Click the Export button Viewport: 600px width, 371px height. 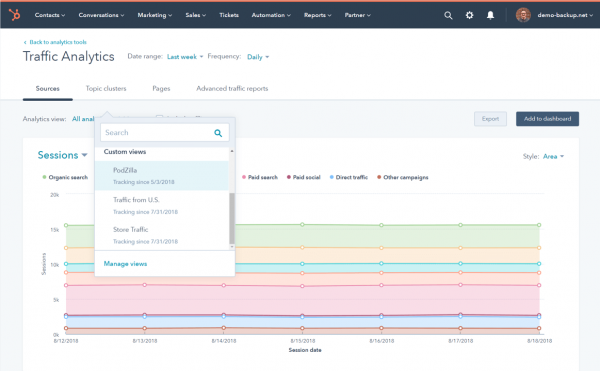point(490,119)
